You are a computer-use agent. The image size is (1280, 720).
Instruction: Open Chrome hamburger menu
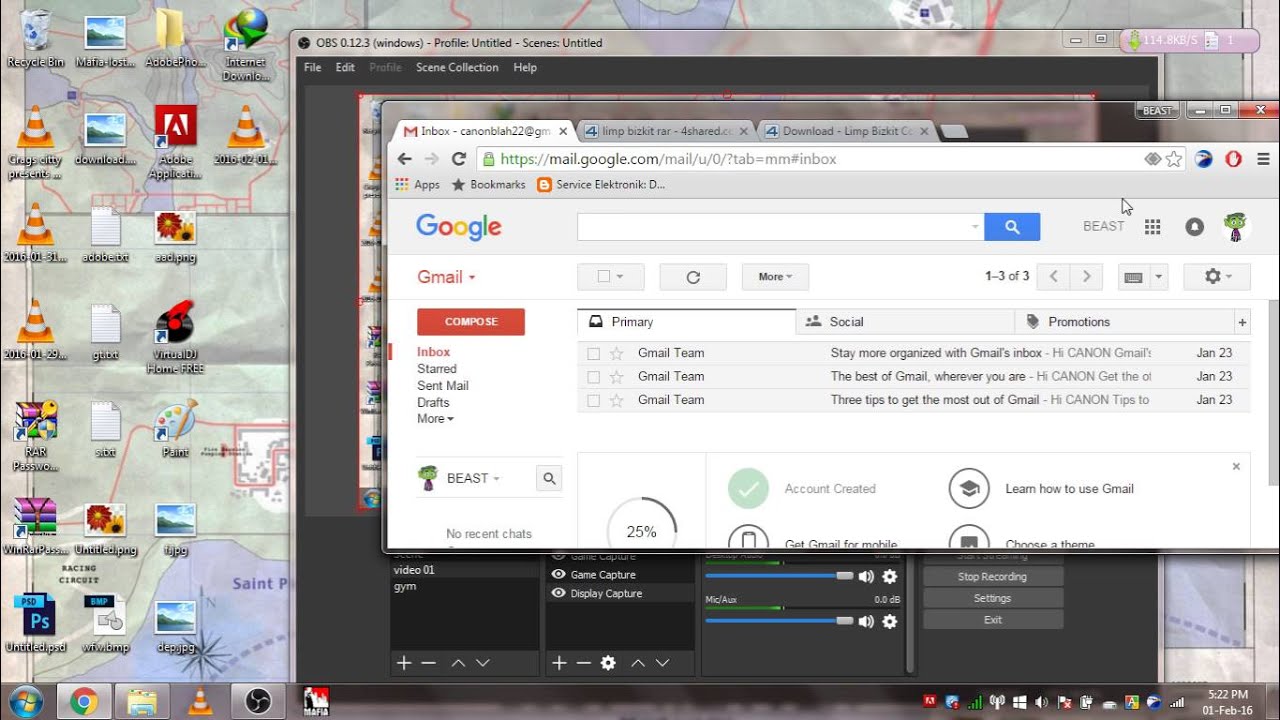(x=1263, y=159)
